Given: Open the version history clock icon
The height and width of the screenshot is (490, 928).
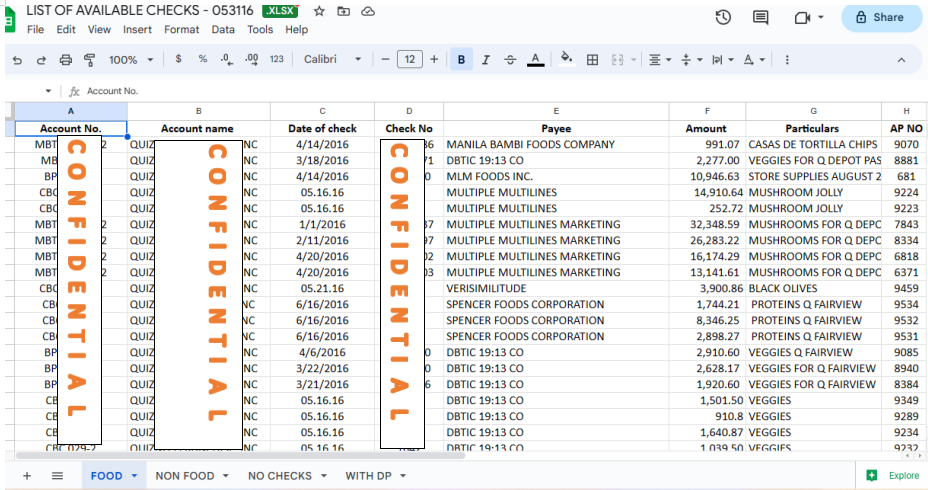Looking at the screenshot, I should (723, 18).
